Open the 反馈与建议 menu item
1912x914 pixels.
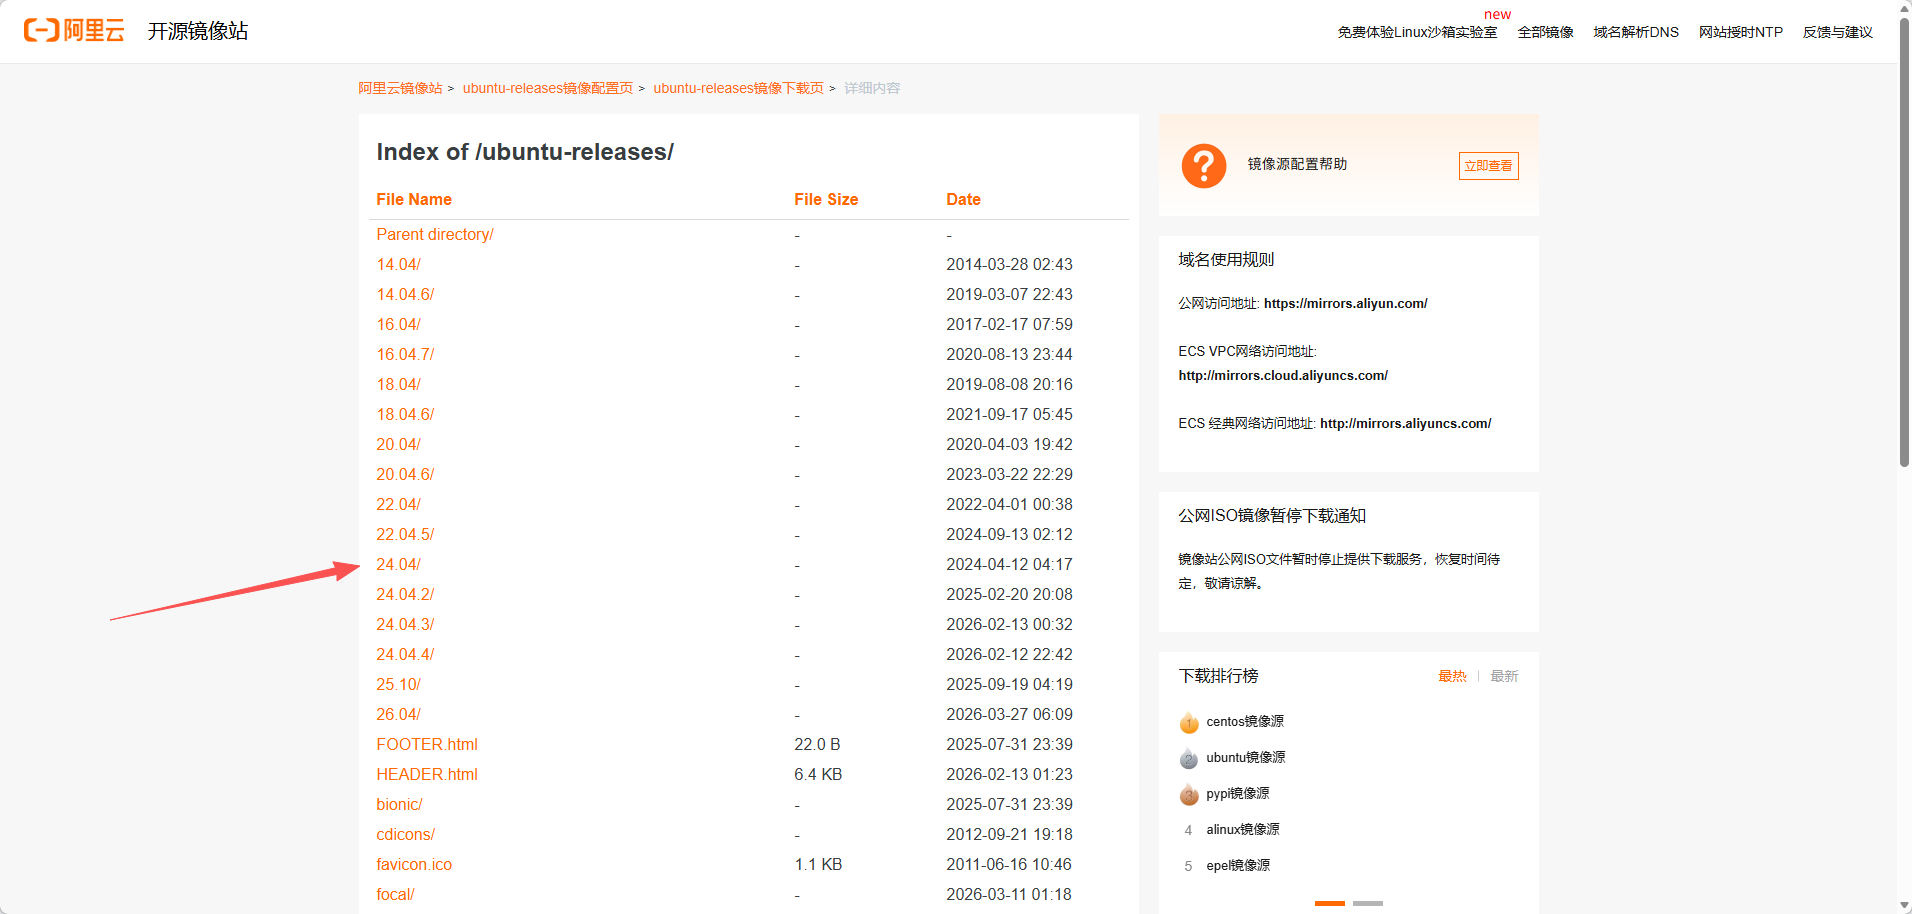pyautogui.click(x=1838, y=32)
